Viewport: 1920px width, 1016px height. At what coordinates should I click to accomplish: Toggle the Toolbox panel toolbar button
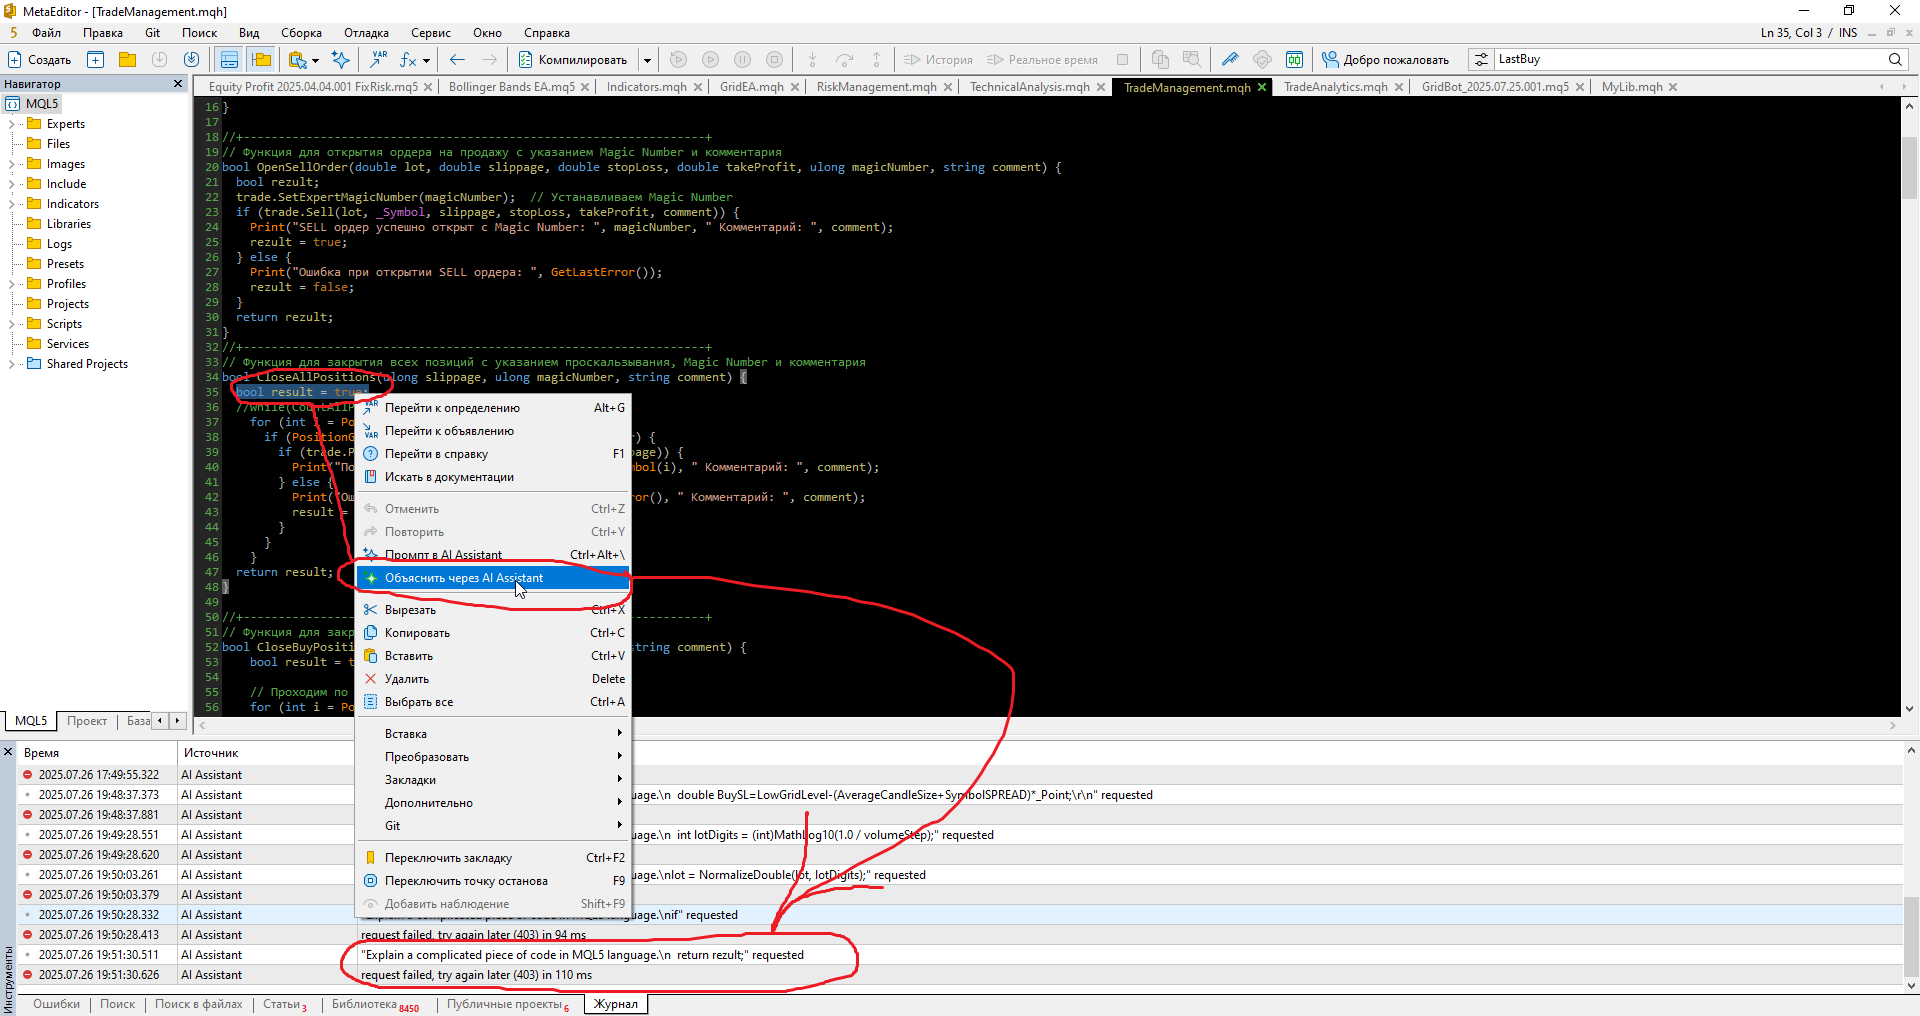pyautogui.click(x=262, y=60)
